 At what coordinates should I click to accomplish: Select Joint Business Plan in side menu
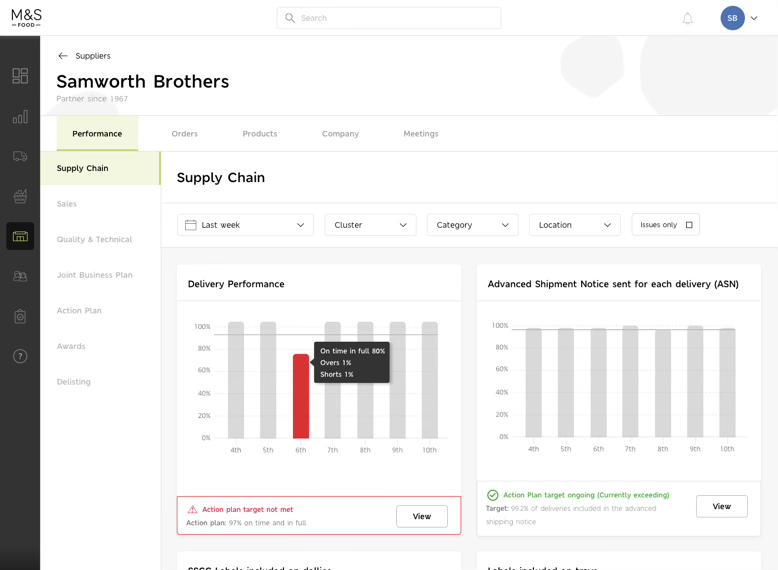click(94, 275)
